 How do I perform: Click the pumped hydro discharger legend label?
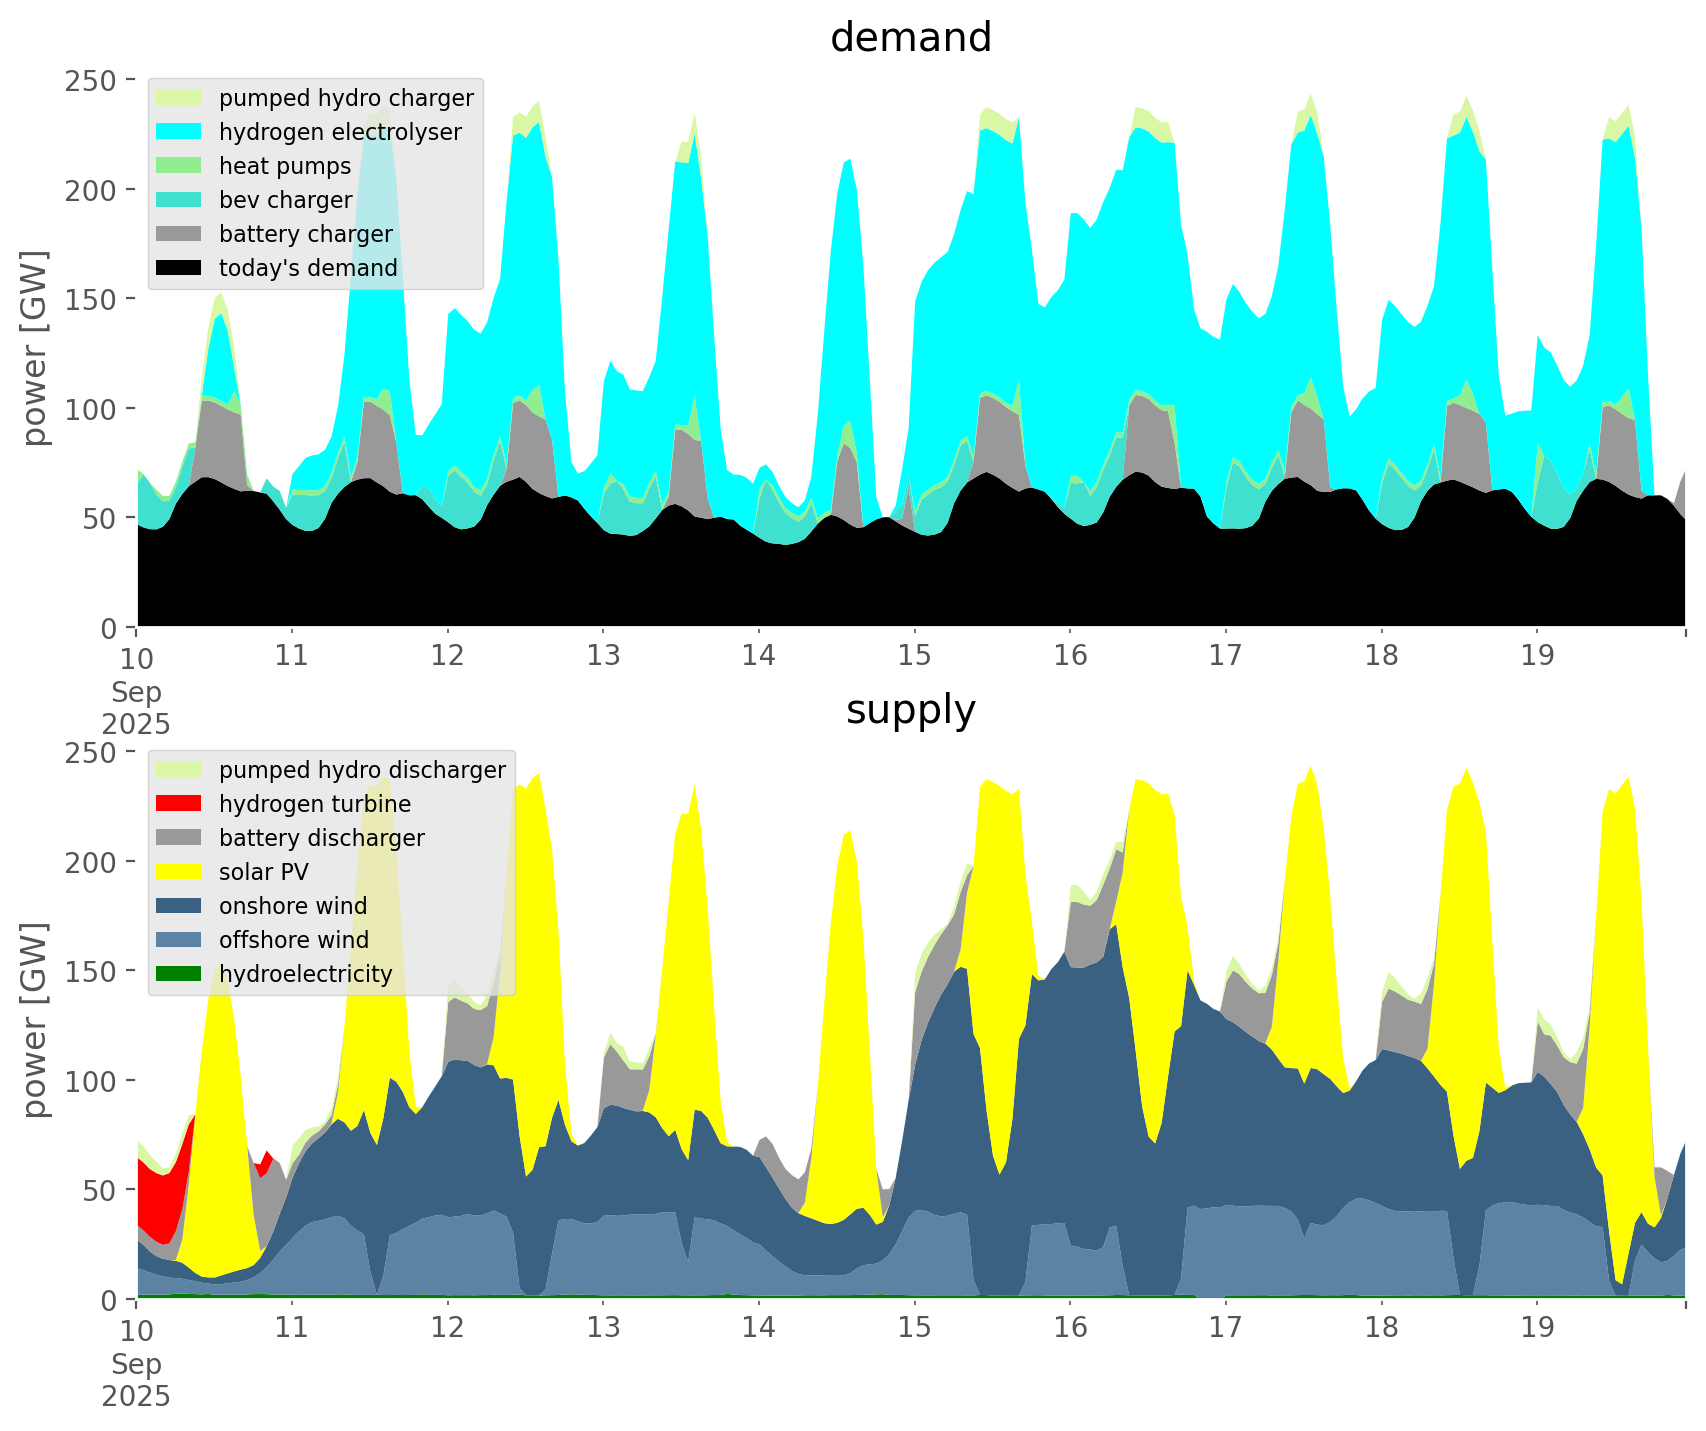362,770
